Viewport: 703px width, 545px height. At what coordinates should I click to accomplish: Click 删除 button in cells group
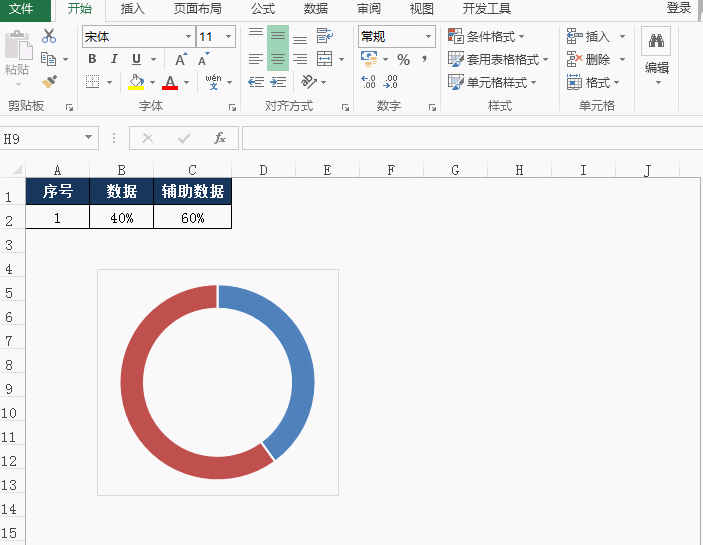pyautogui.click(x=588, y=59)
